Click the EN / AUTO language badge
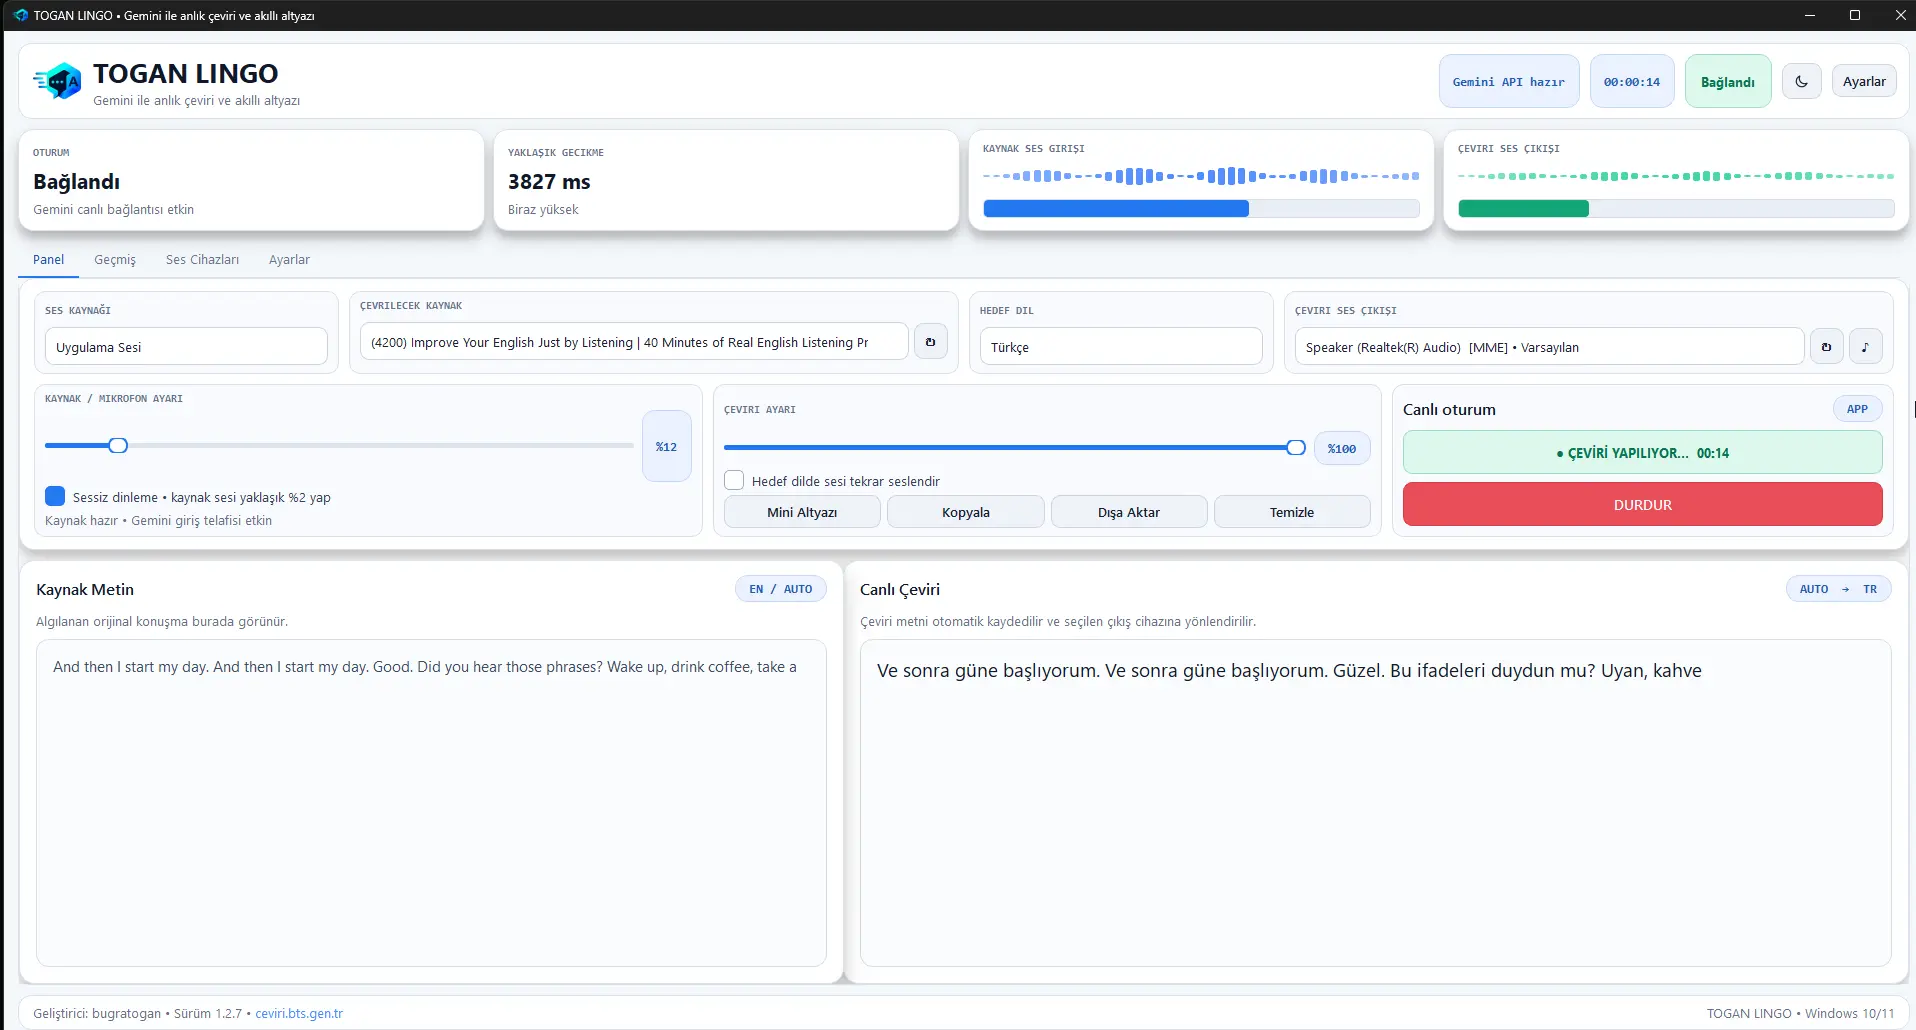 [780, 589]
